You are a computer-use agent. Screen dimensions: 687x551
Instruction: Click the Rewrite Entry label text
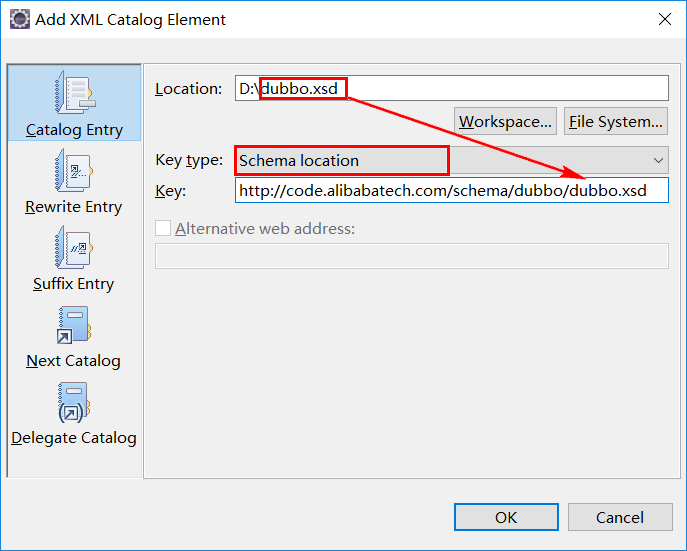(74, 207)
